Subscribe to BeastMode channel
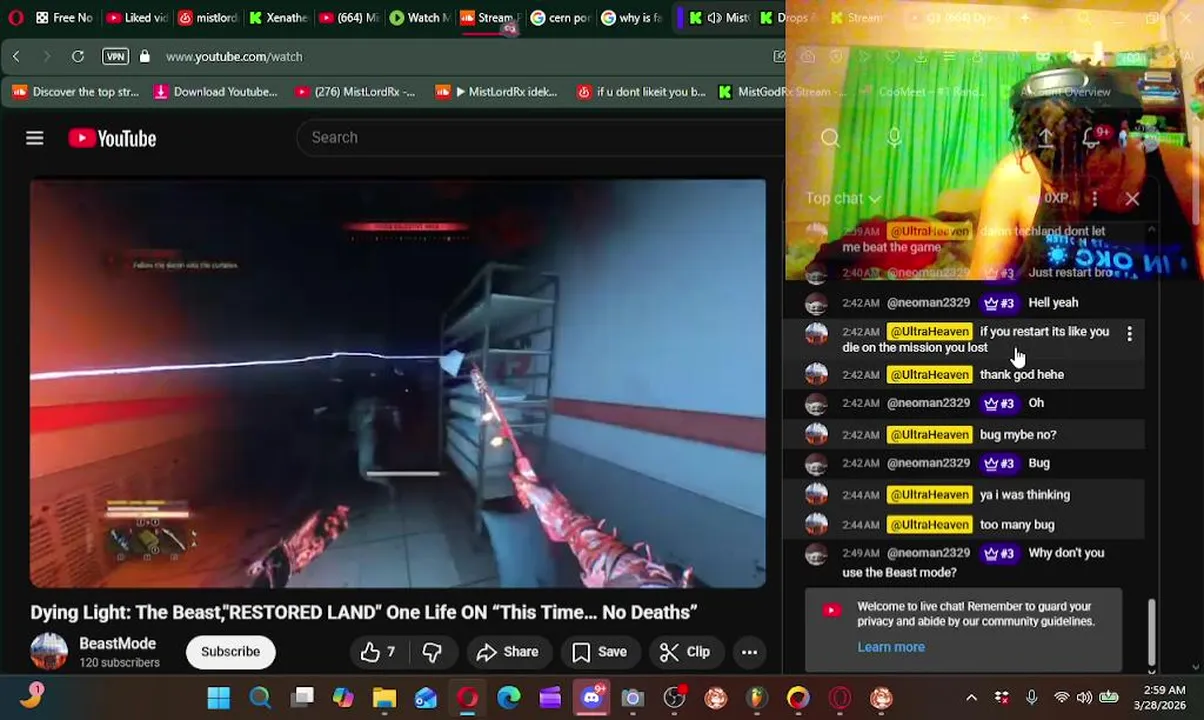Image resolution: width=1204 pixels, height=720 pixels. 230,652
